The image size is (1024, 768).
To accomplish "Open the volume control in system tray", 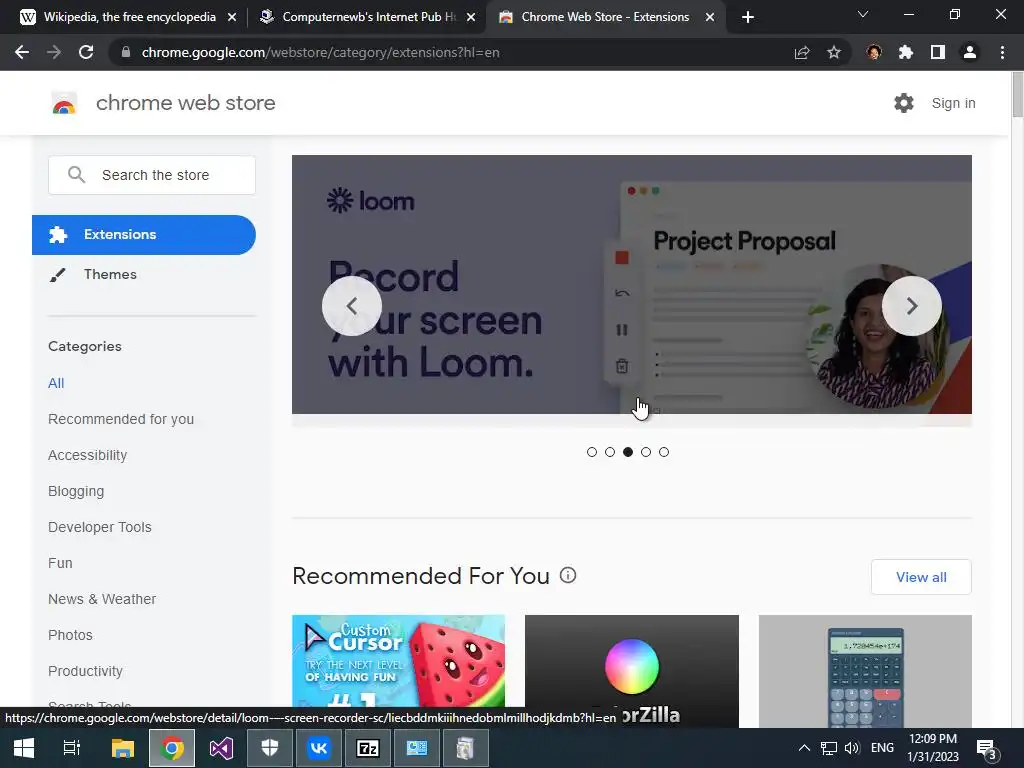I will click(x=852, y=748).
